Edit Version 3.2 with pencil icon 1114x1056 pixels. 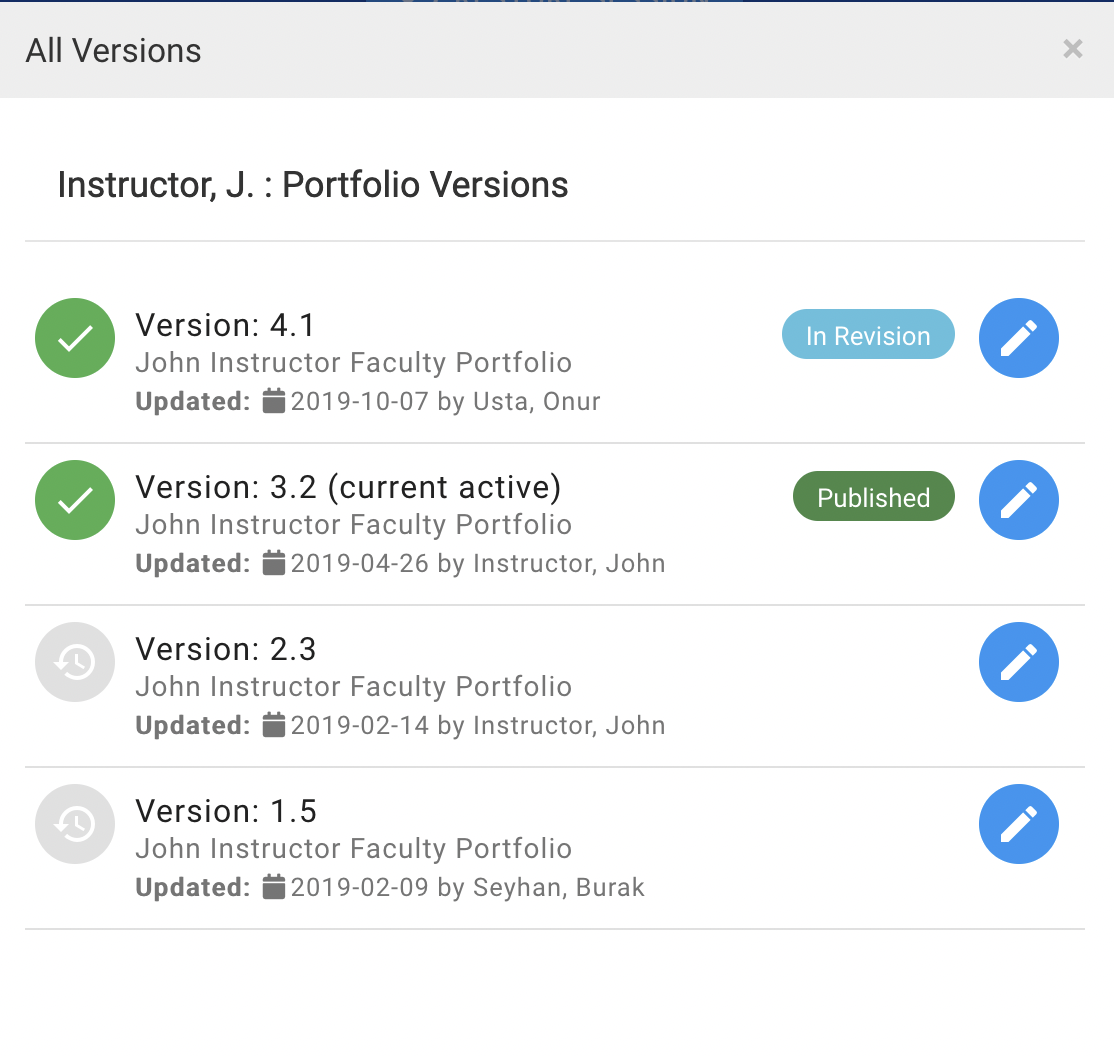coord(1018,500)
